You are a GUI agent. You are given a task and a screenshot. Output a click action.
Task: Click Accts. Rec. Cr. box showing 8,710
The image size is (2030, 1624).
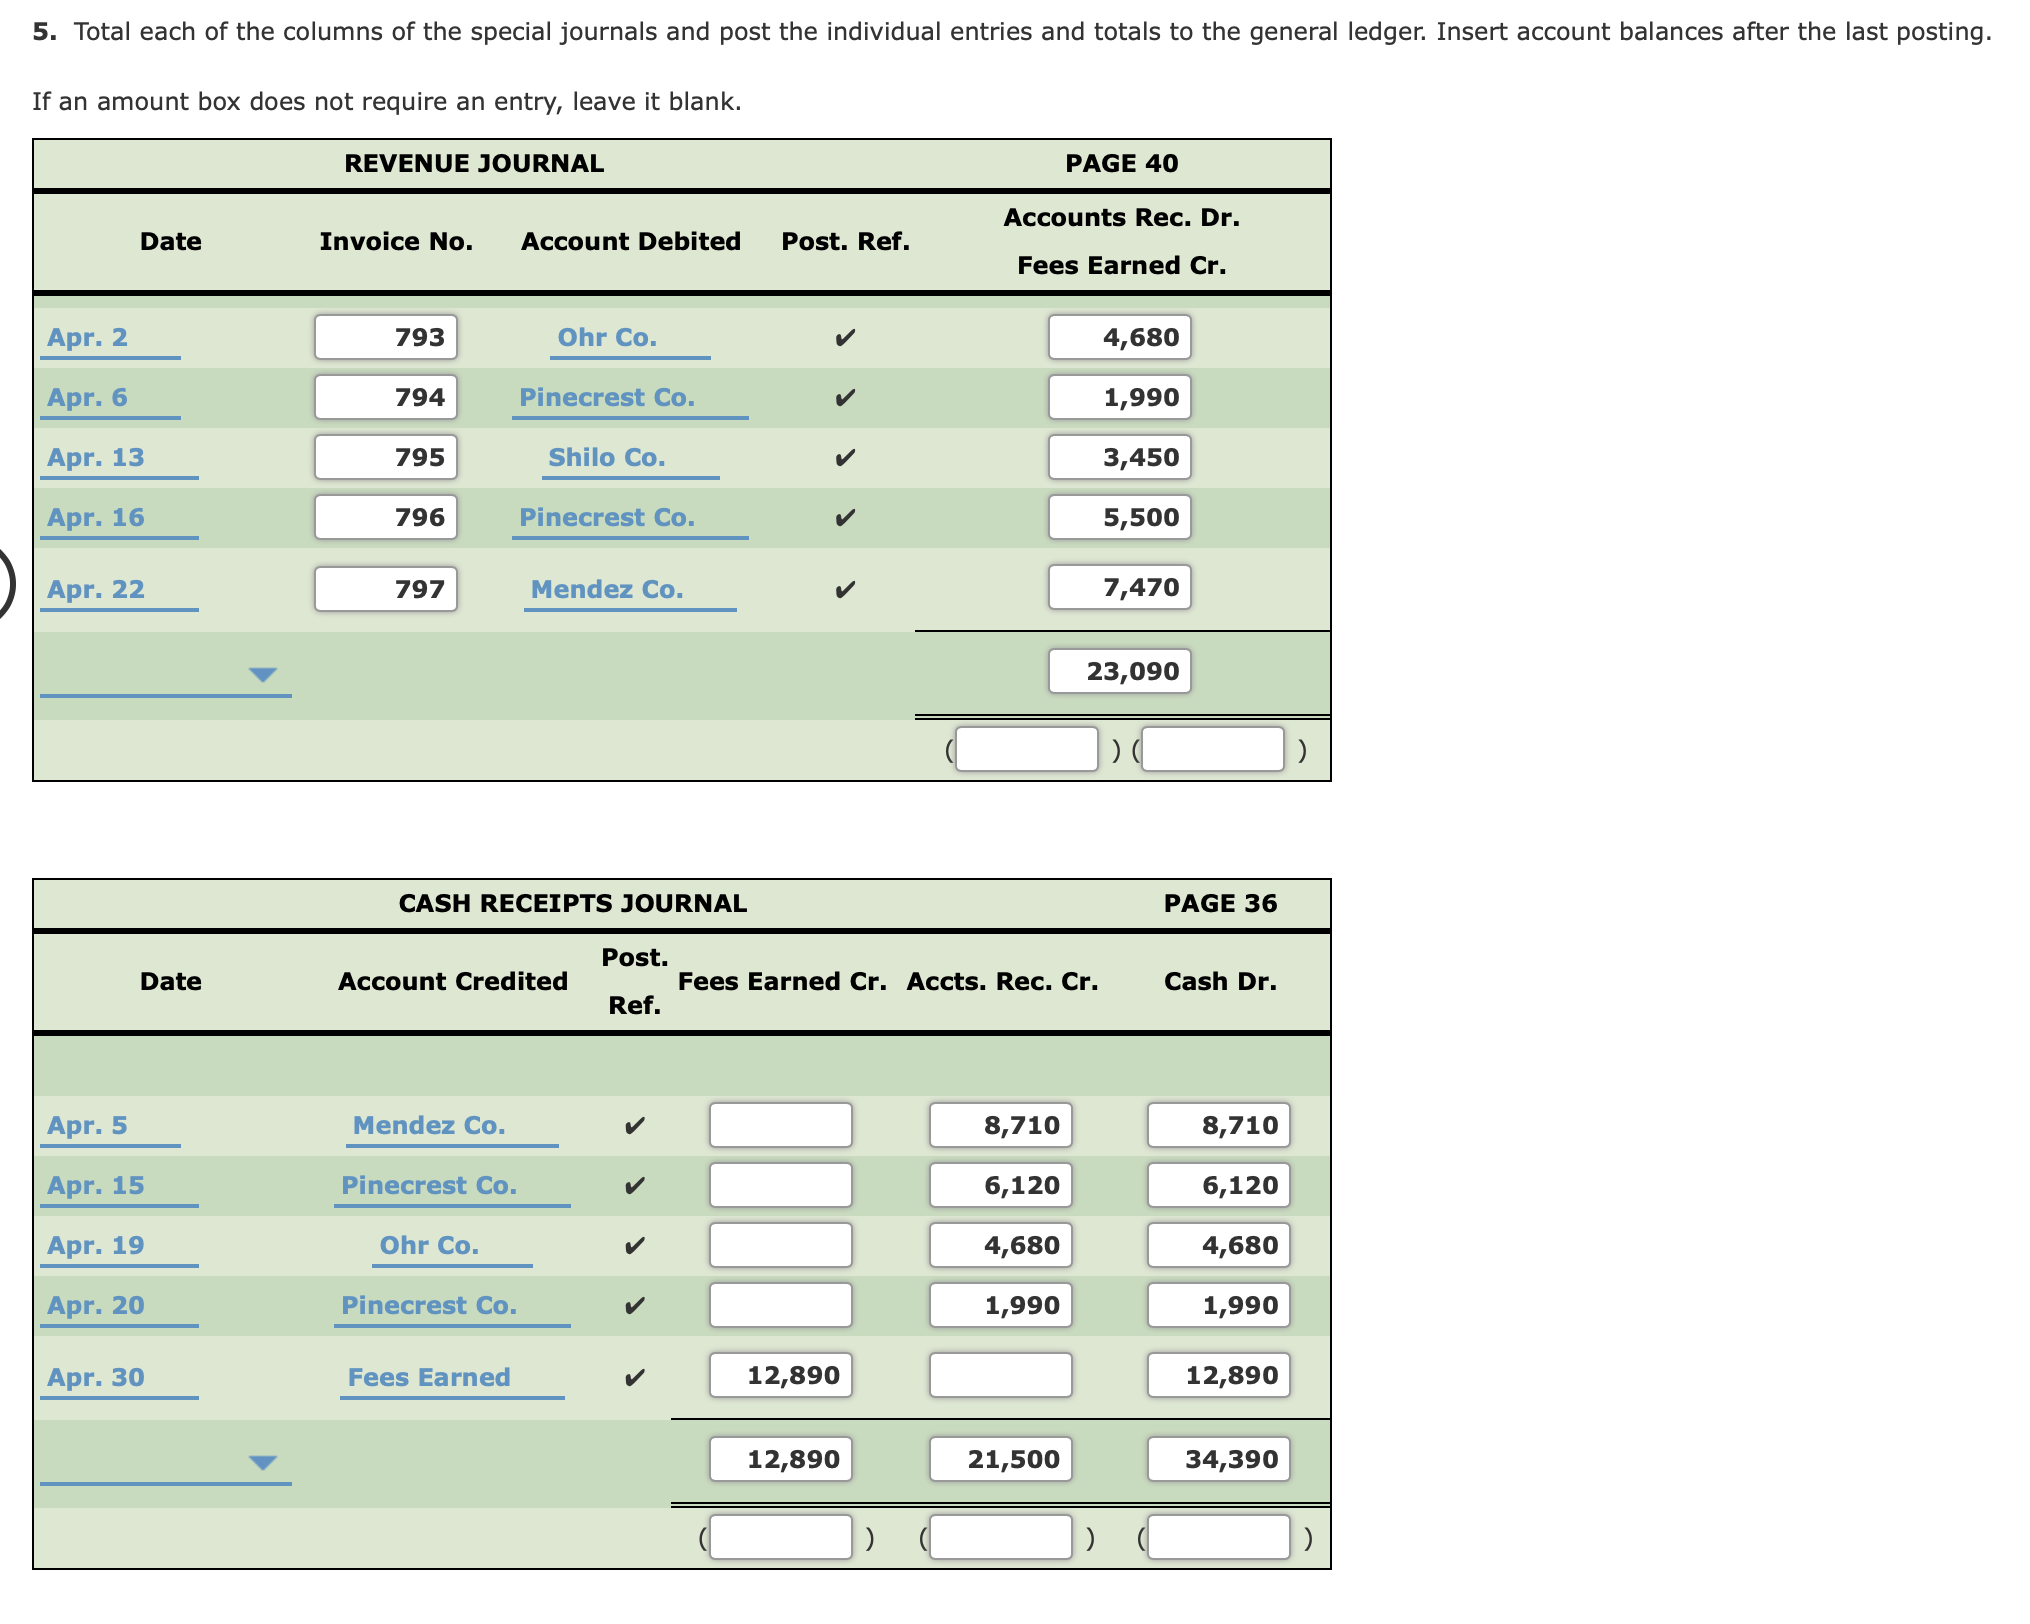click(1000, 1125)
